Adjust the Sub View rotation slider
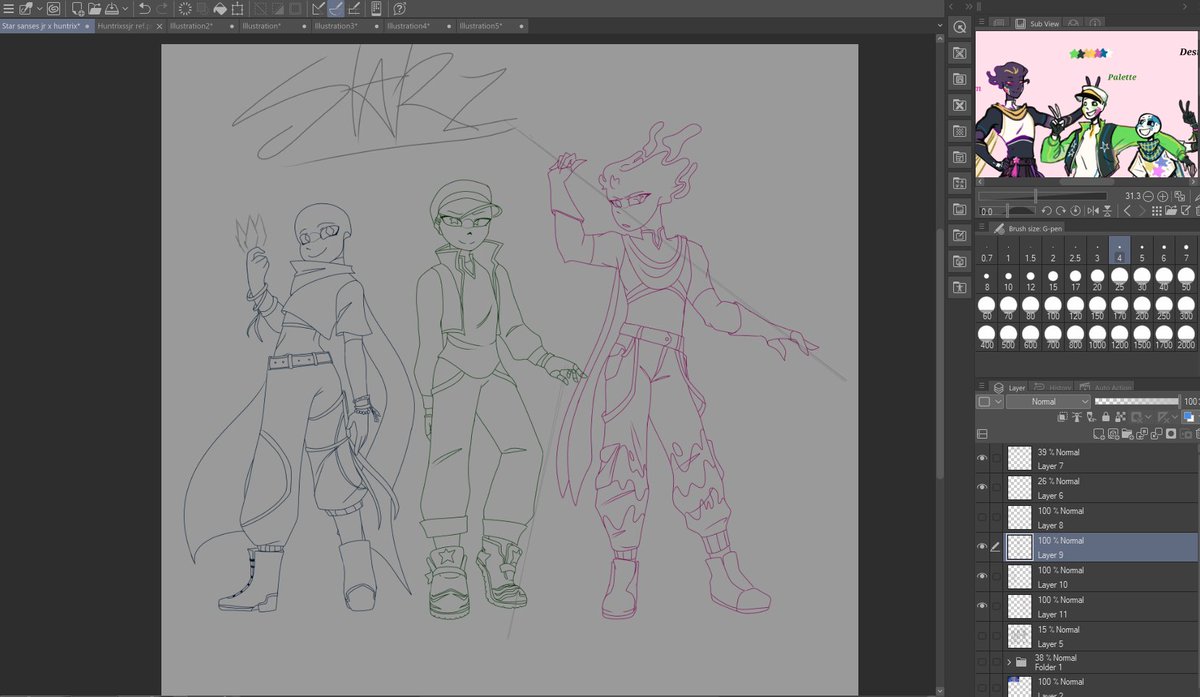Screen dimensions: 1200x697 coord(1008,210)
